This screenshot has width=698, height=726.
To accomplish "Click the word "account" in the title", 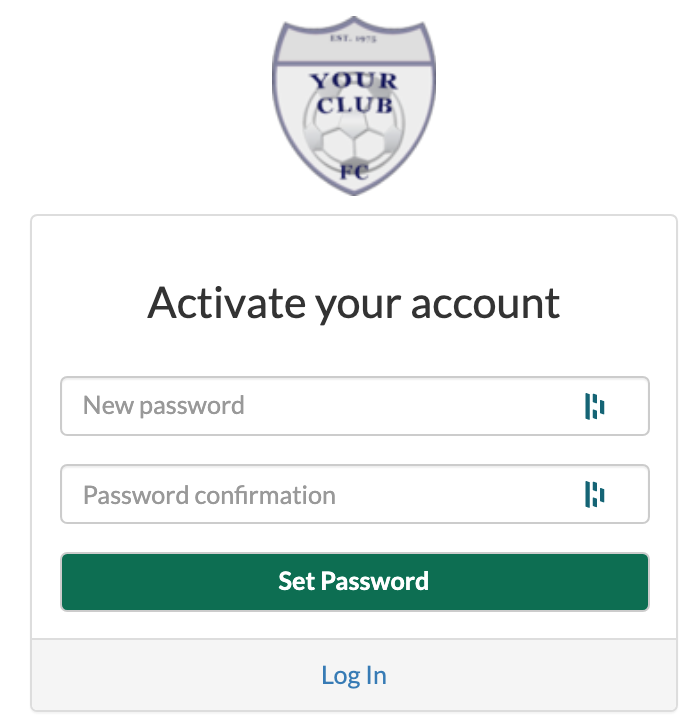I will 486,305.
